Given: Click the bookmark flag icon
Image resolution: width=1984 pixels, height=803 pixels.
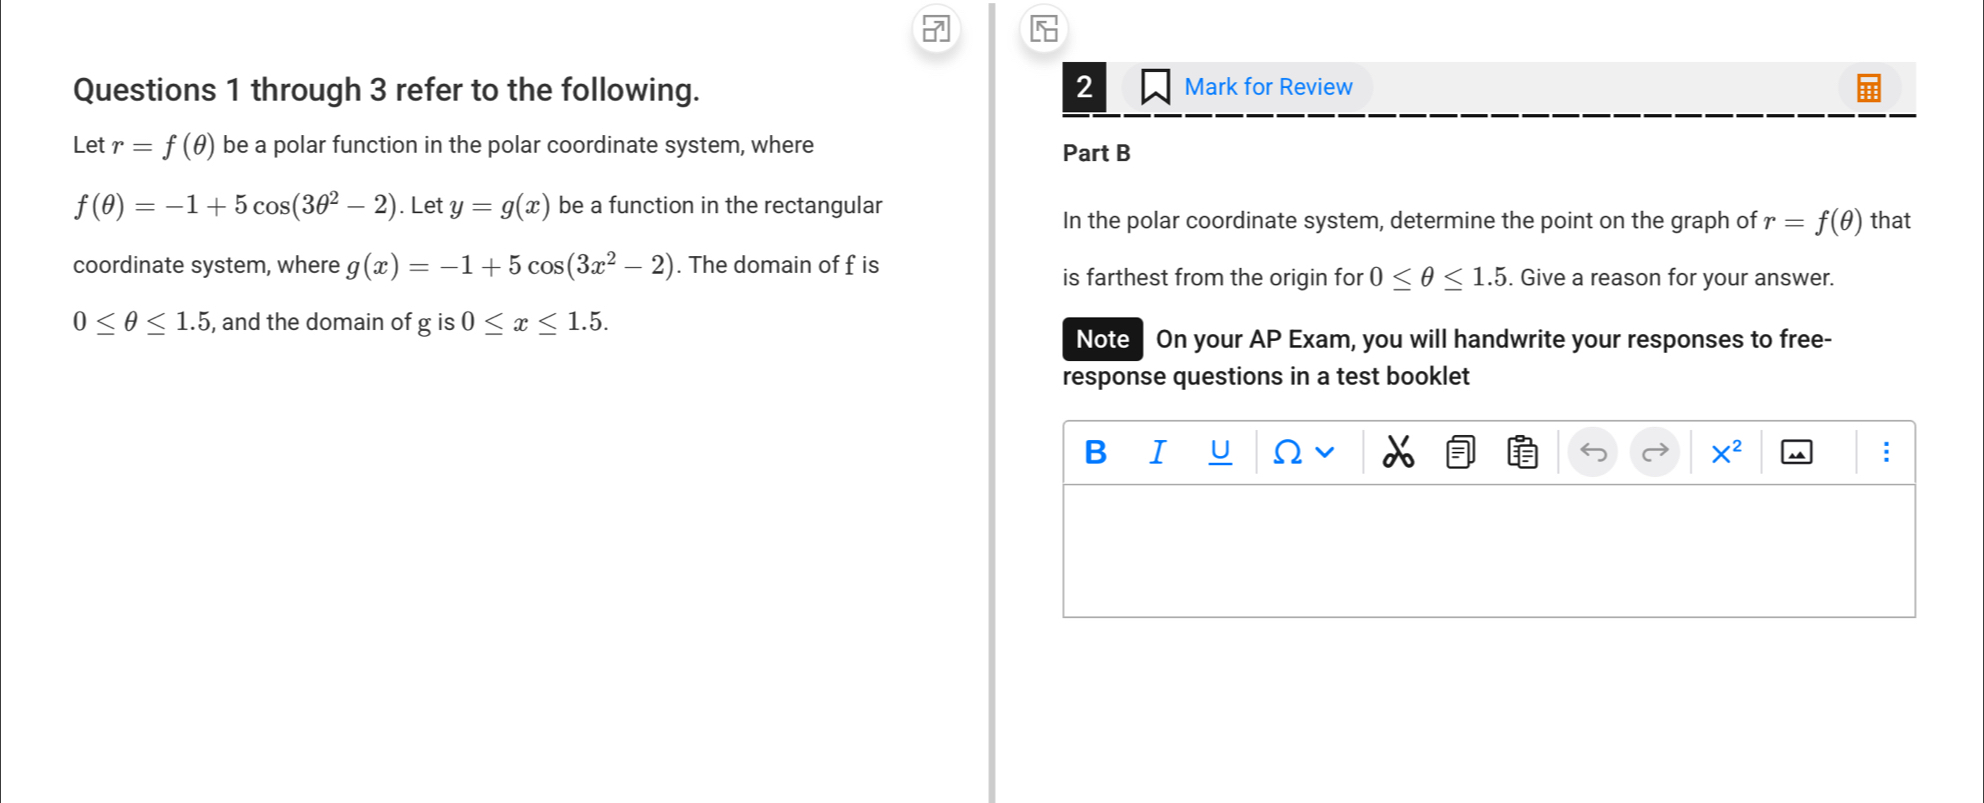Looking at the screenshot, I should pyautogui.click(x=1155, y=87).
